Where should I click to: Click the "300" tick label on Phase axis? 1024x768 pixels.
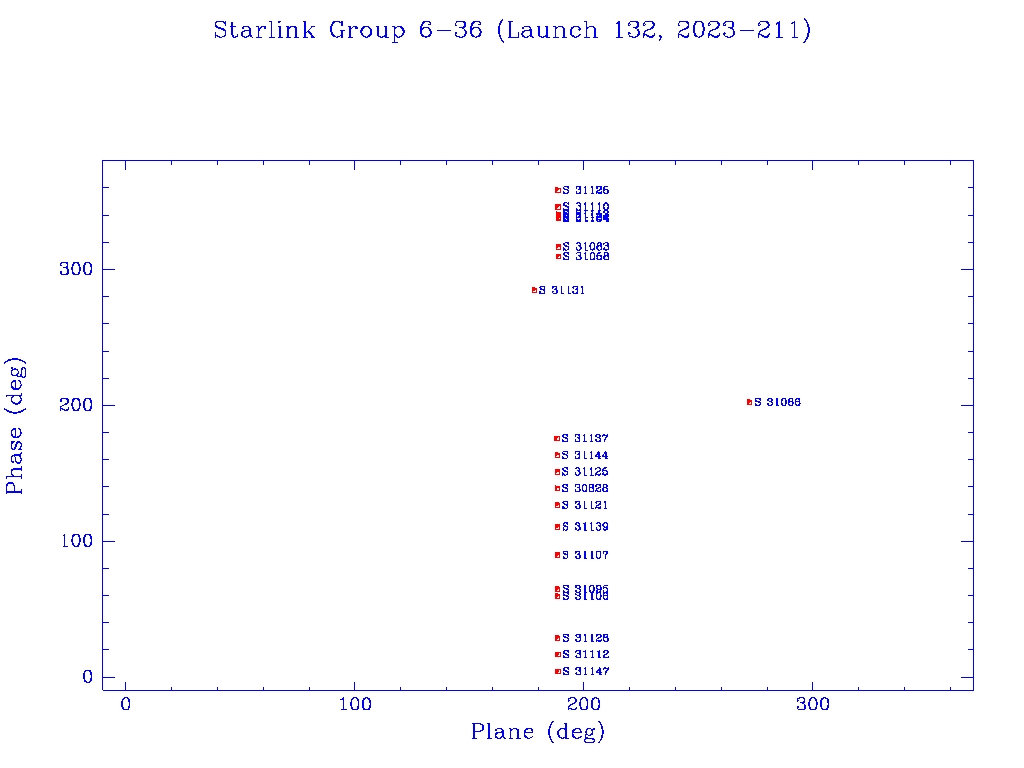pos(76,270)
